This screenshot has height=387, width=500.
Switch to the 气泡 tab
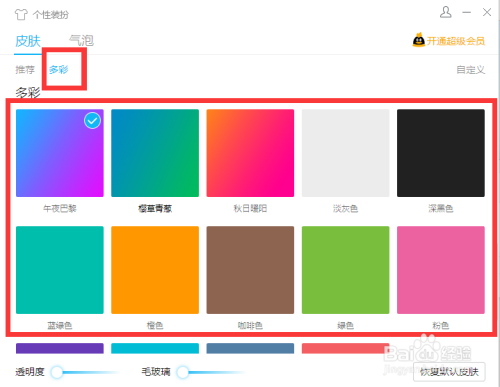pos(81,41)
